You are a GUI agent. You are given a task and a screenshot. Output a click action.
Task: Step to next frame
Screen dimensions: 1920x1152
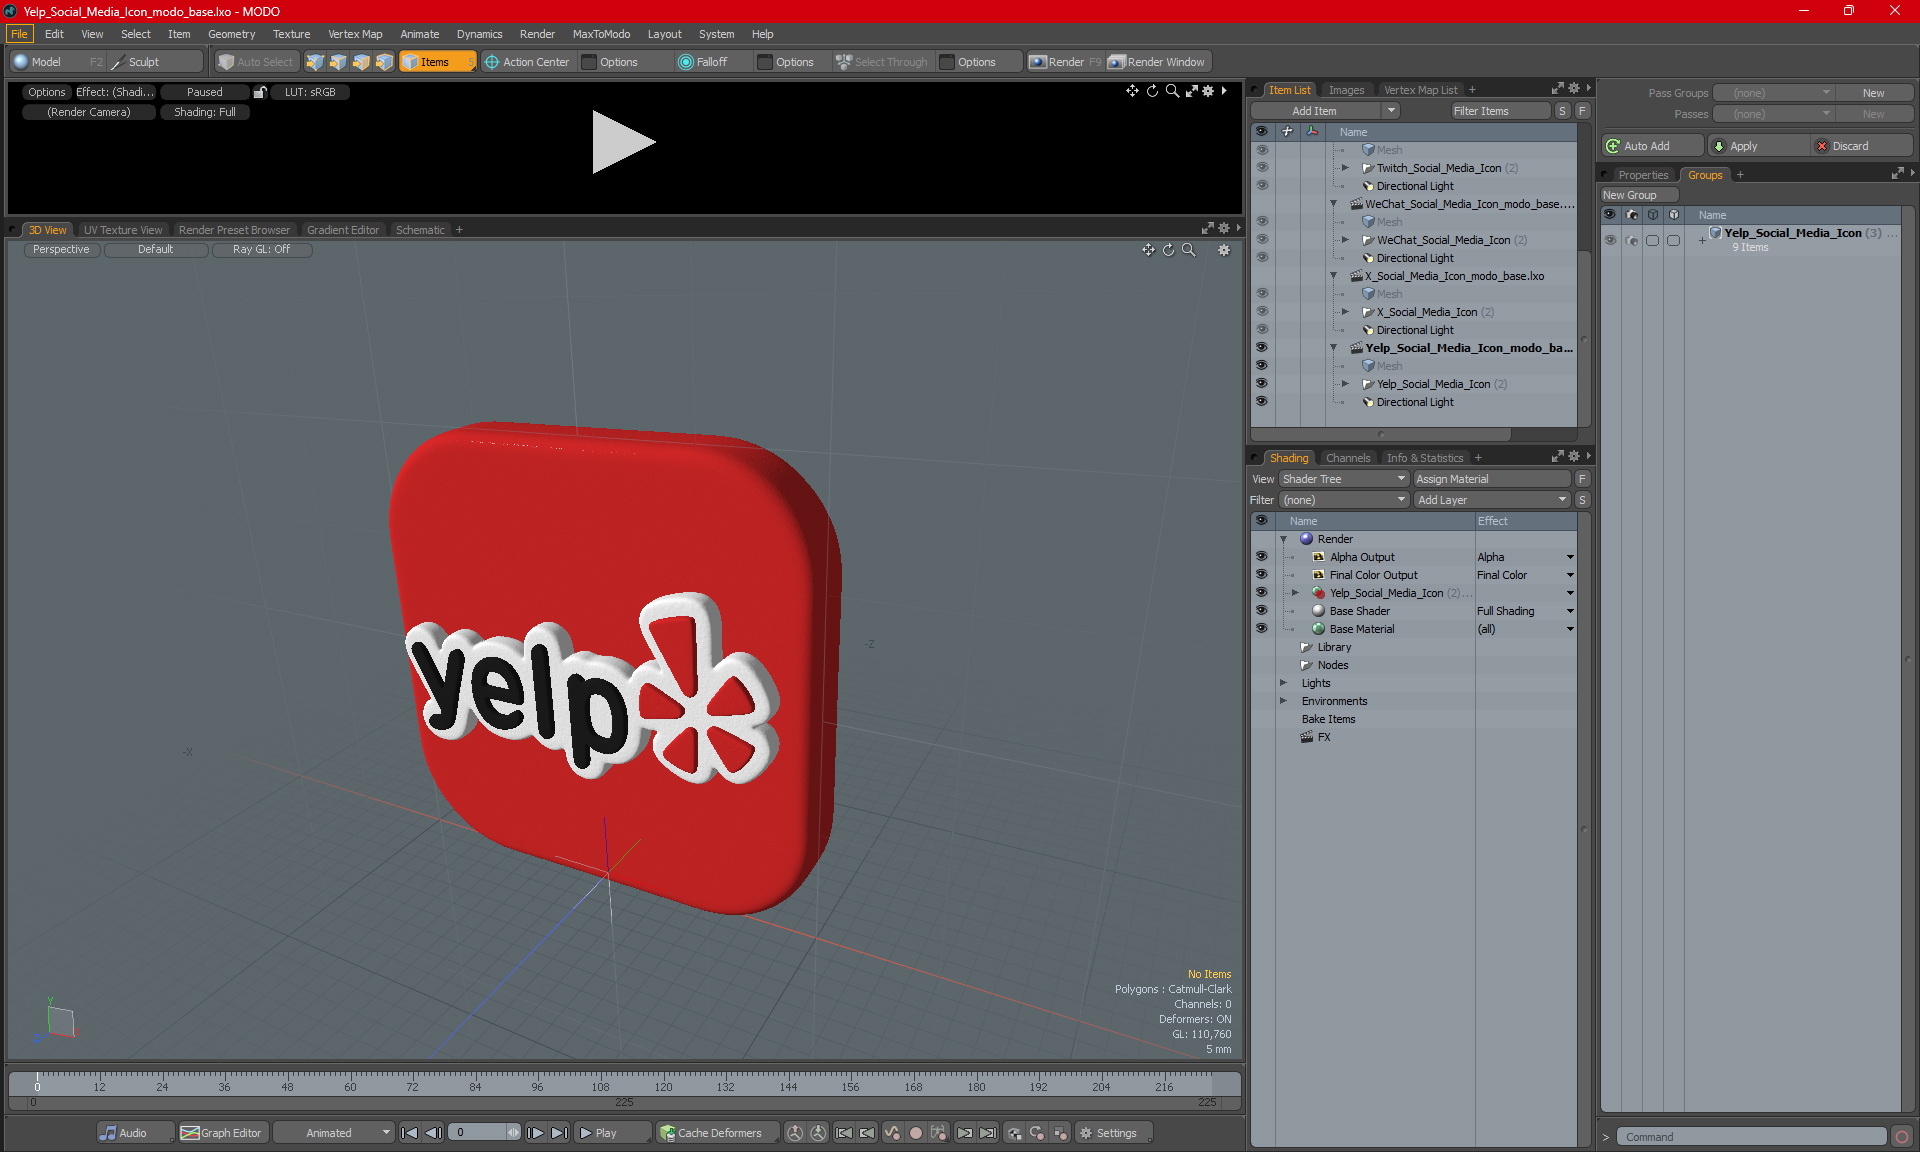tap(536, 1133)
